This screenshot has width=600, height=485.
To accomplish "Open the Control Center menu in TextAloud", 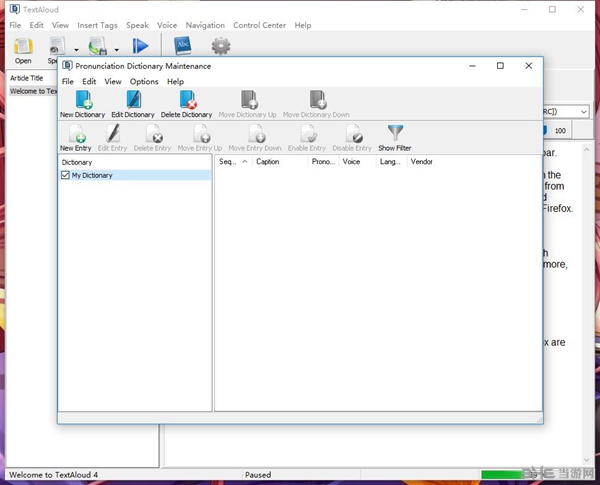I will click(259, 25).
